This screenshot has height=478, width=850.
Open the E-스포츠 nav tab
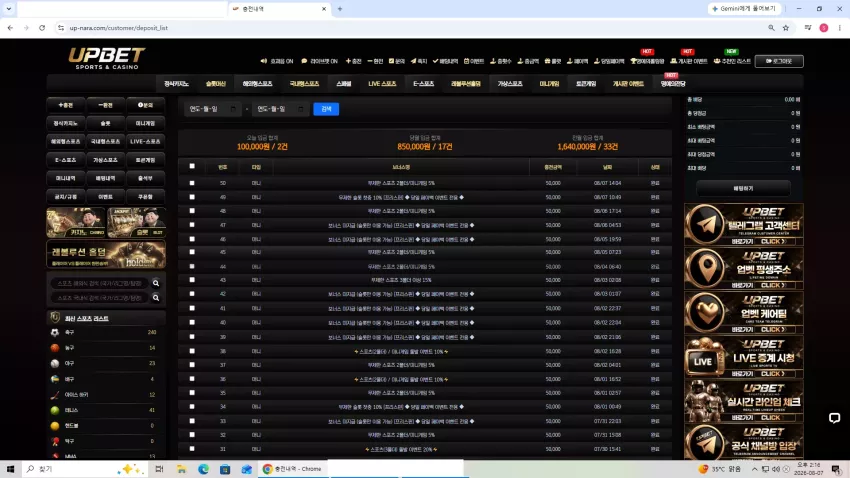pos(423,83)
